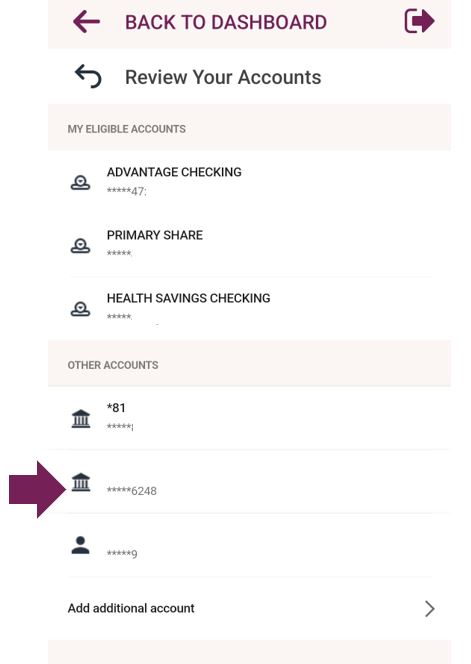Click masked number under Advantage Checking
Screen dimensions: 471x664
[126, 191]
